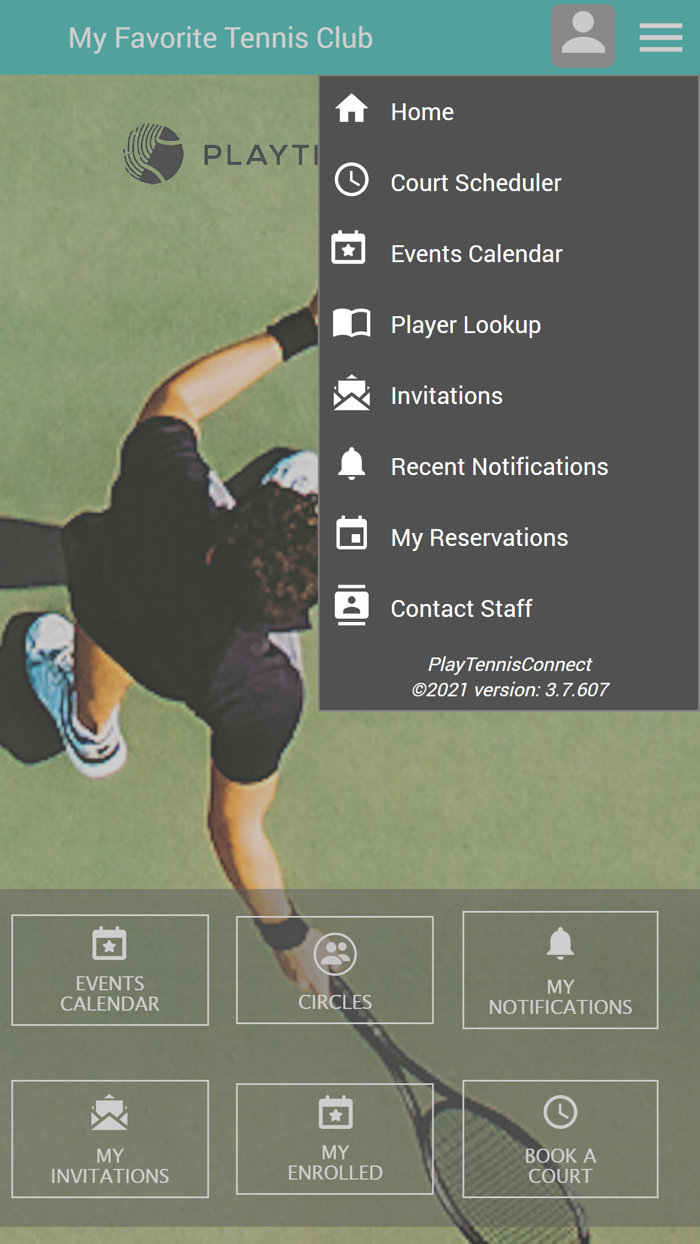Tap the Book a Court tile
The image size is (700, 1244).
[x=560, y=1139]
